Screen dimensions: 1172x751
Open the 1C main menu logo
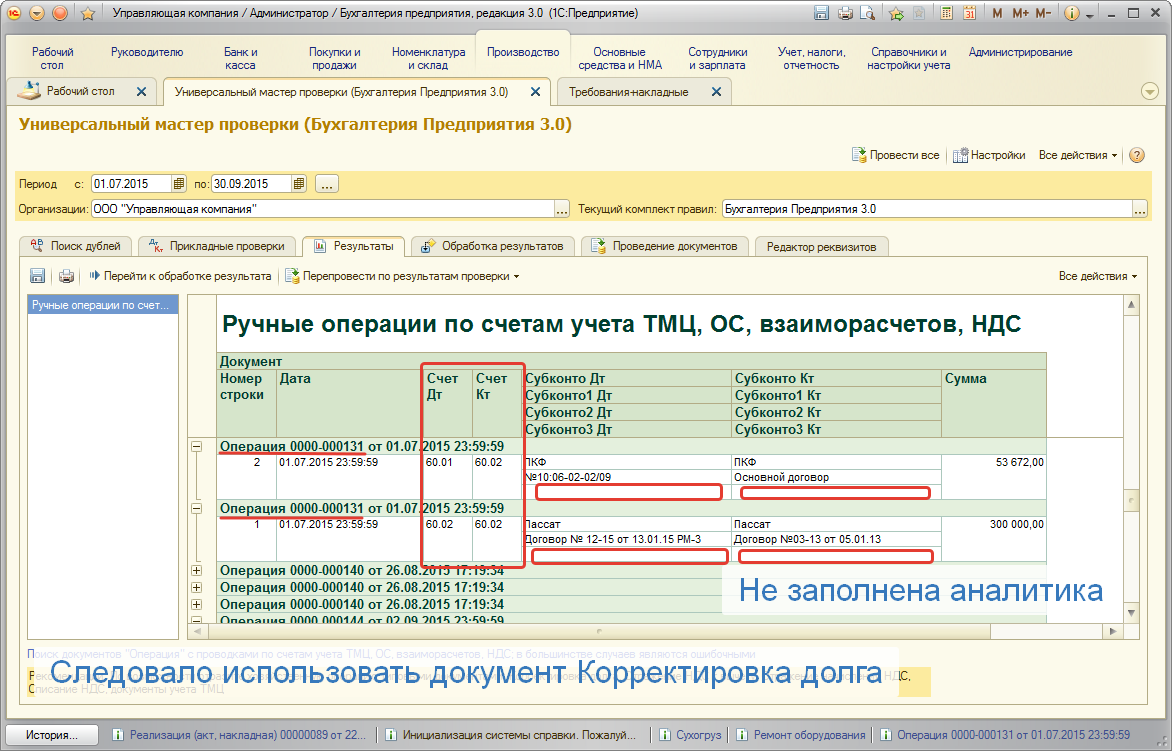pos(14,13)
